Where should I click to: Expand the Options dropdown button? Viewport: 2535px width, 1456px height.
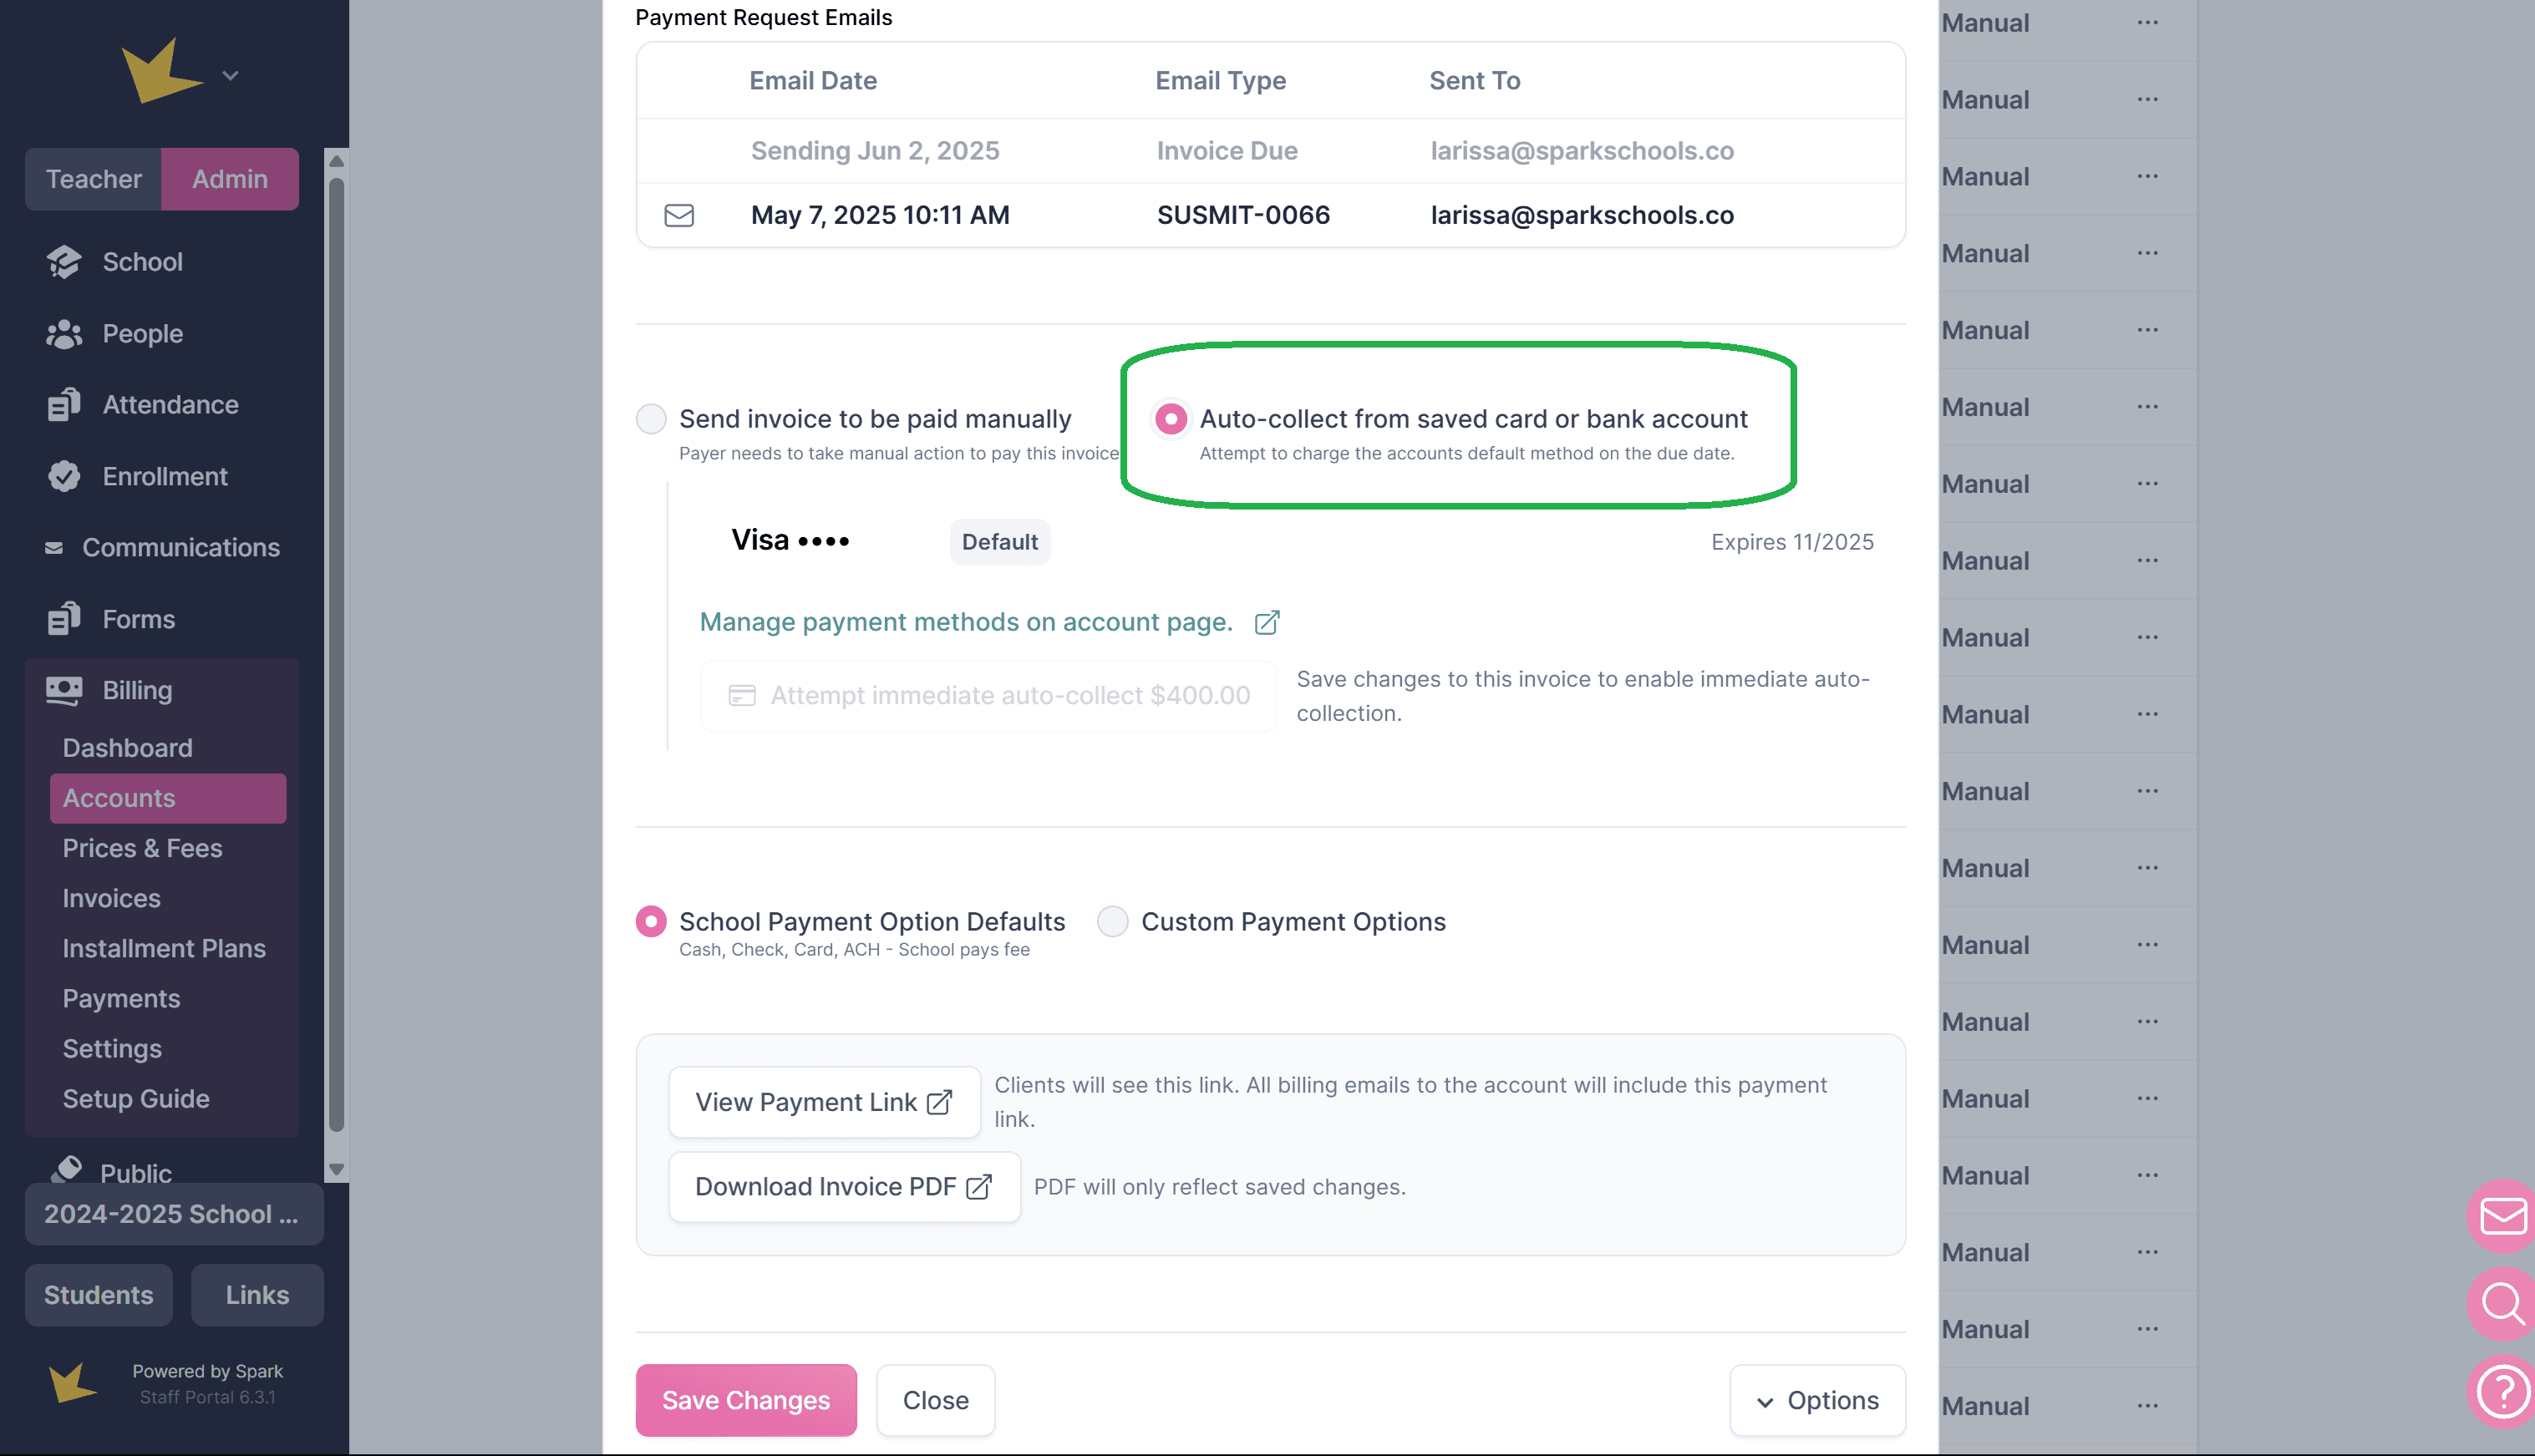pos(1817,1400)
